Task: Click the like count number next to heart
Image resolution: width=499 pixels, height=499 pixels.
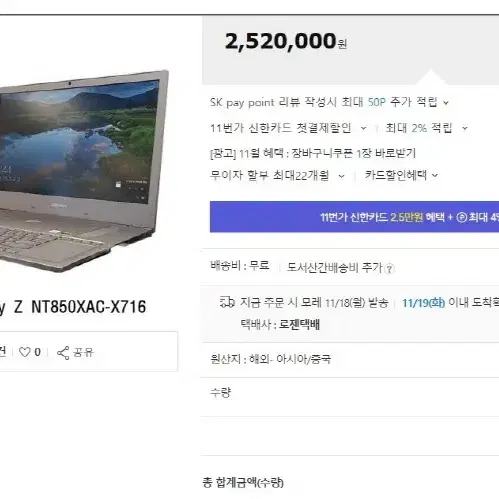Action: tap(38, 352)
